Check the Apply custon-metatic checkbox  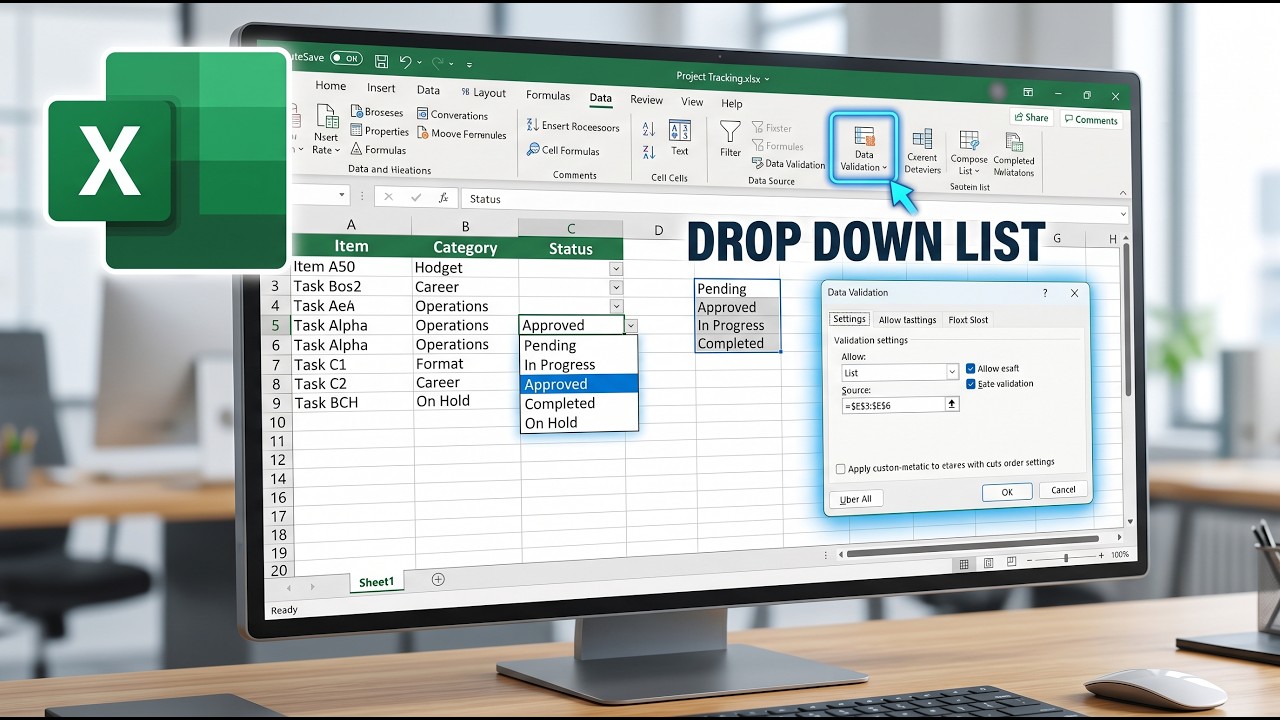click(x=840, y=469)
